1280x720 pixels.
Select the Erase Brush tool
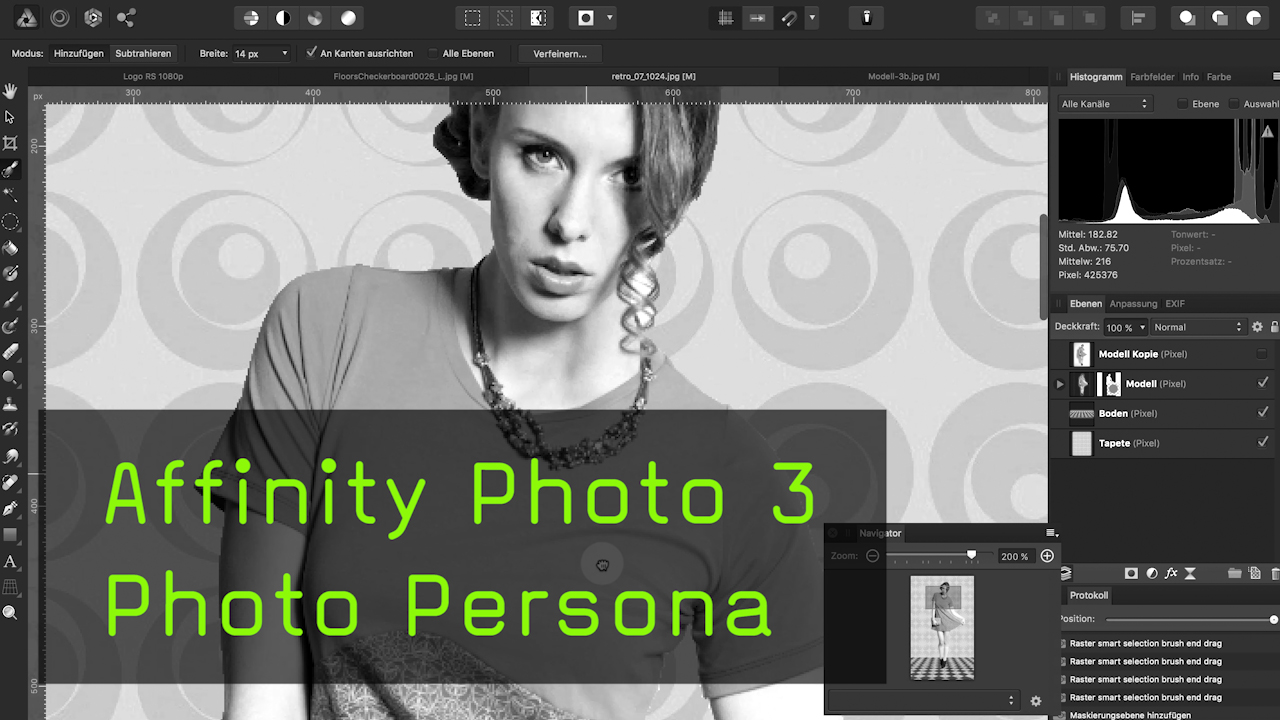click(x=10, y=352)
